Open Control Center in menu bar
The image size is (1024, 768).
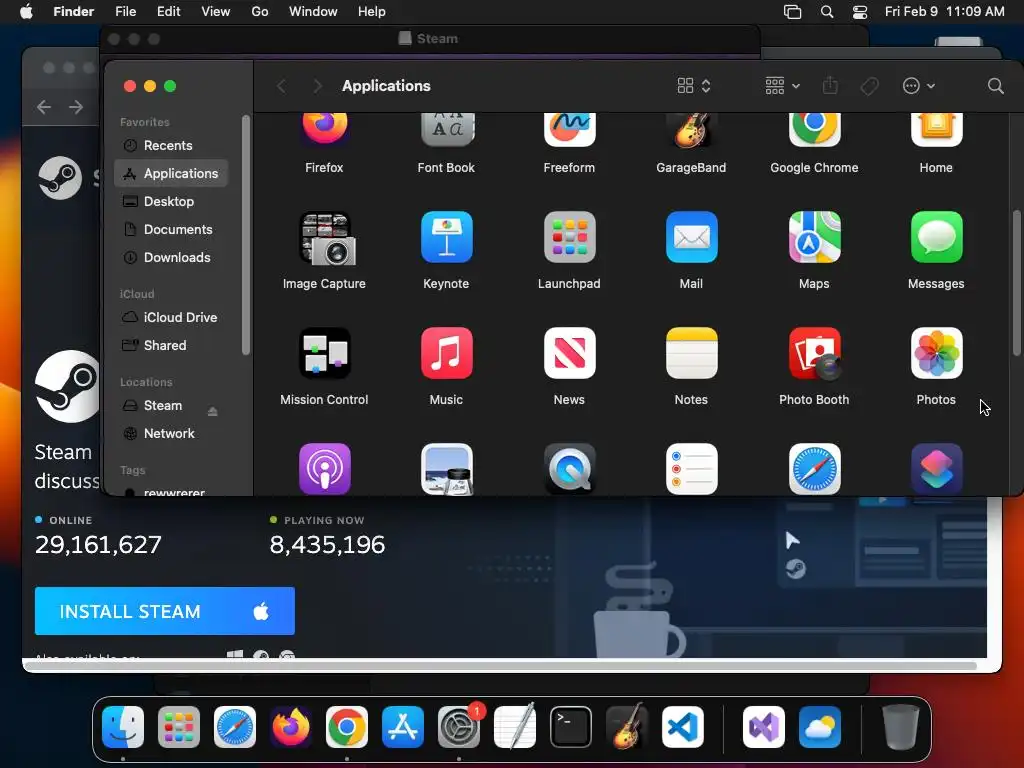pos(860,12)
